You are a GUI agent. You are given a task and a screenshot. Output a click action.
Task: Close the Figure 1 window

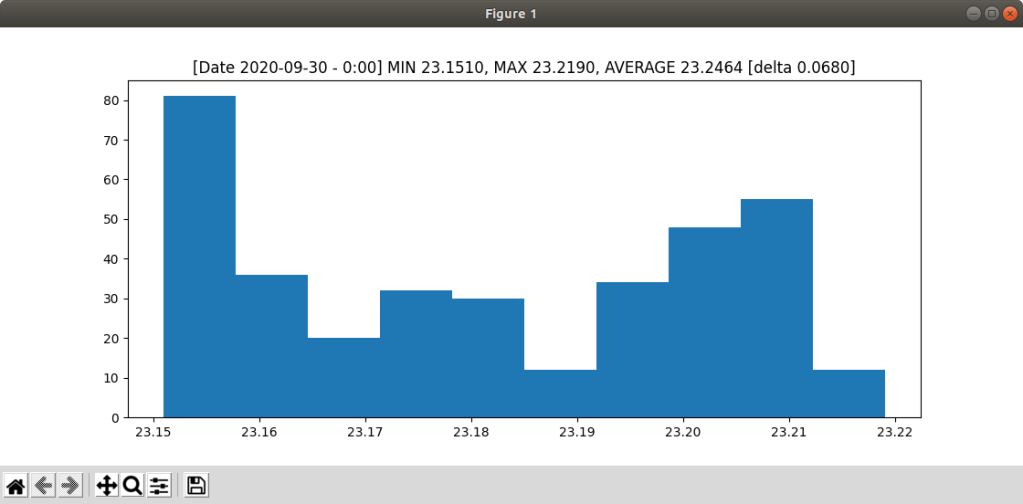pyautogui.click(x=1009, y=13)
